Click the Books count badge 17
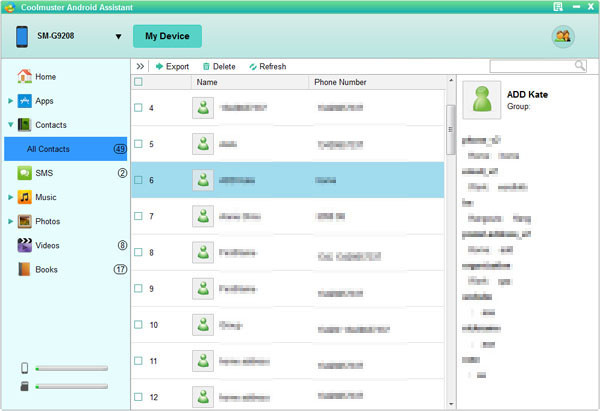Image resolution: width=600 pixels, height=411 pixels. pyautogui.click(x=120, y=269)
